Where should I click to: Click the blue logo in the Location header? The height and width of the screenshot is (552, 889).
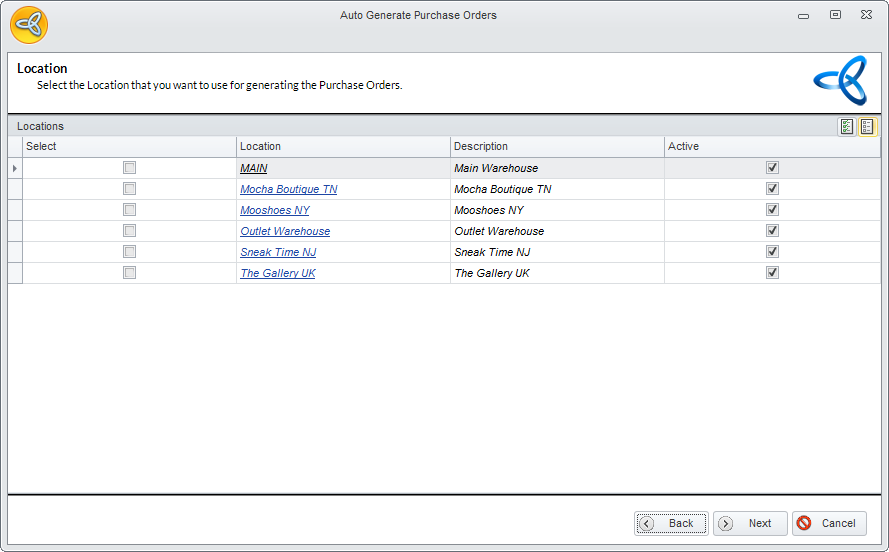pyautogui.click(x=839, y=81)
